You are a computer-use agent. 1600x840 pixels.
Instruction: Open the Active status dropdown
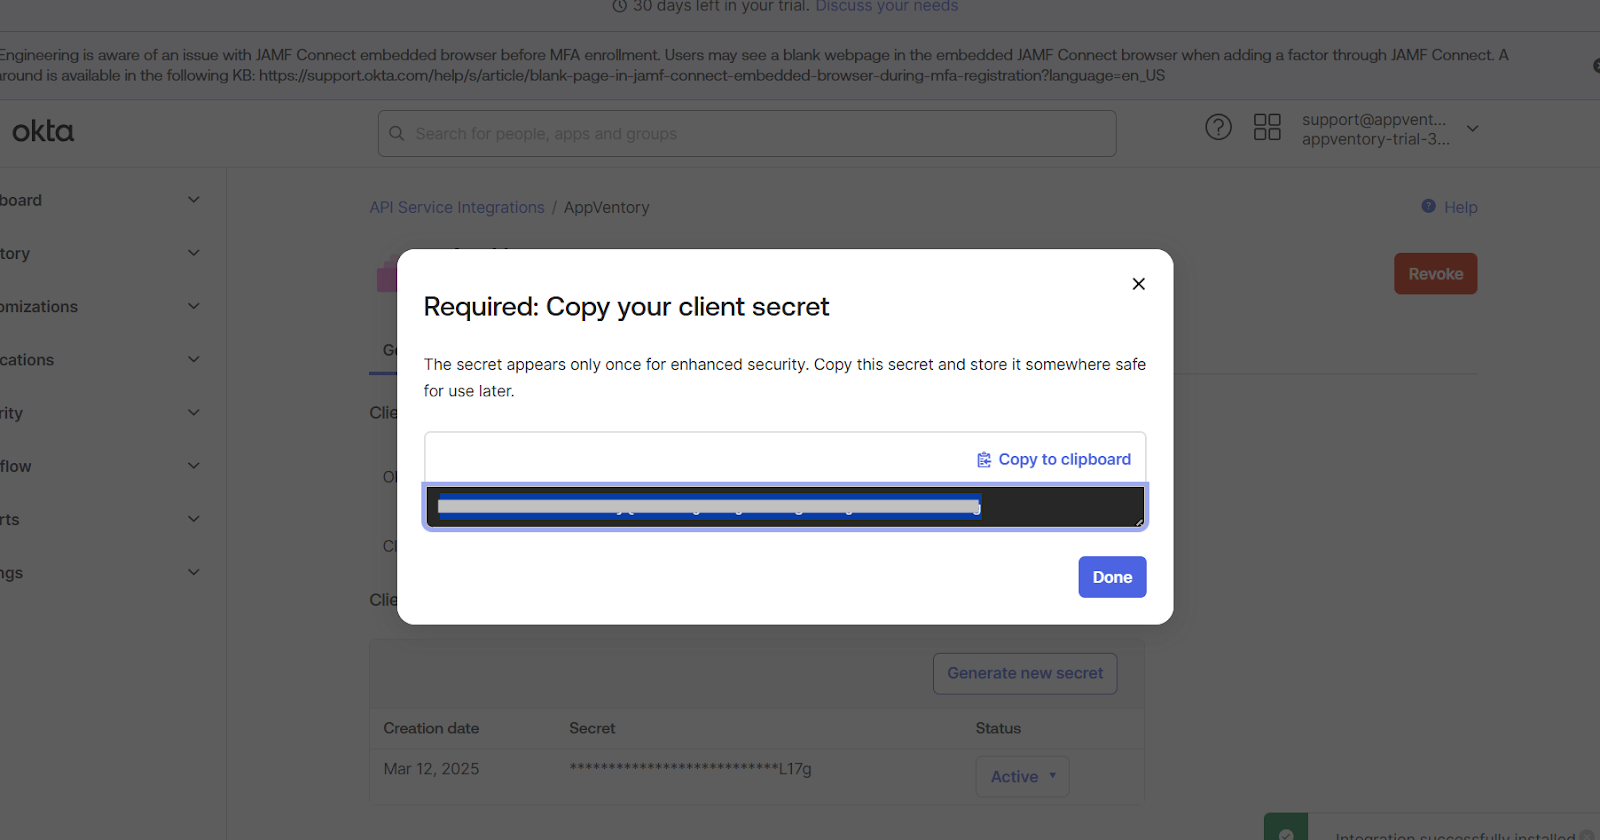(1022, 776)
